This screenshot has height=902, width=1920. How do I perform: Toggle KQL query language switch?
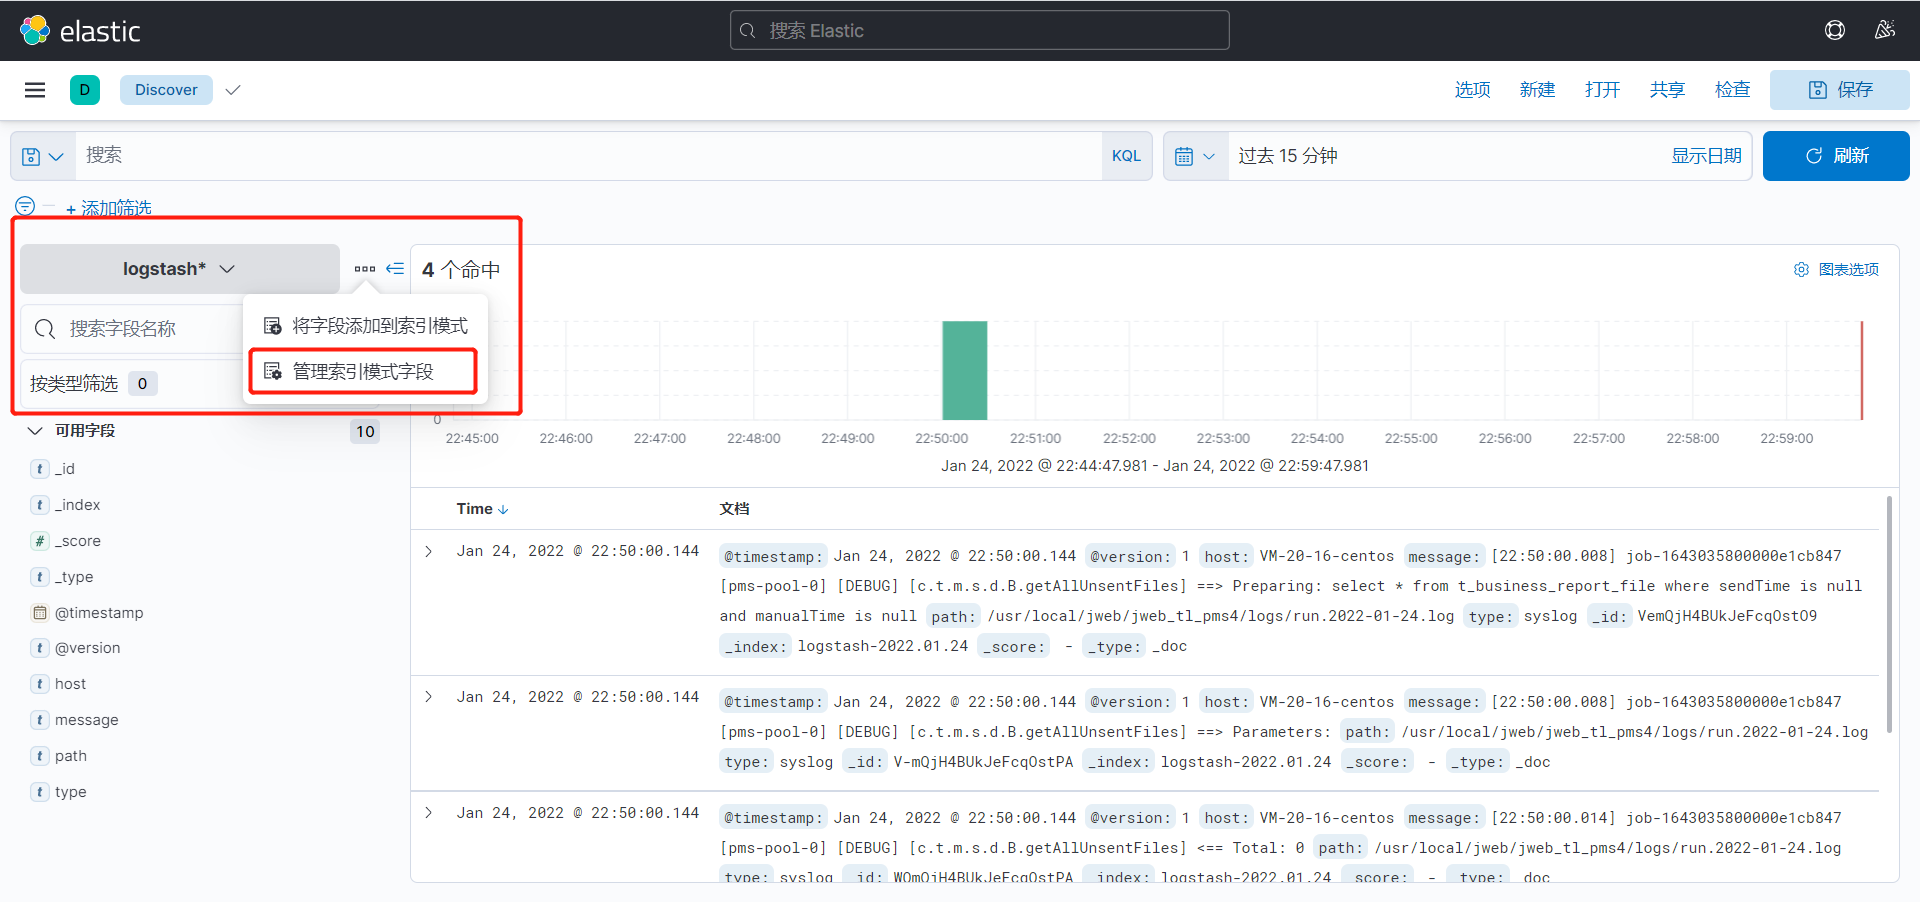coord(1126,156)
